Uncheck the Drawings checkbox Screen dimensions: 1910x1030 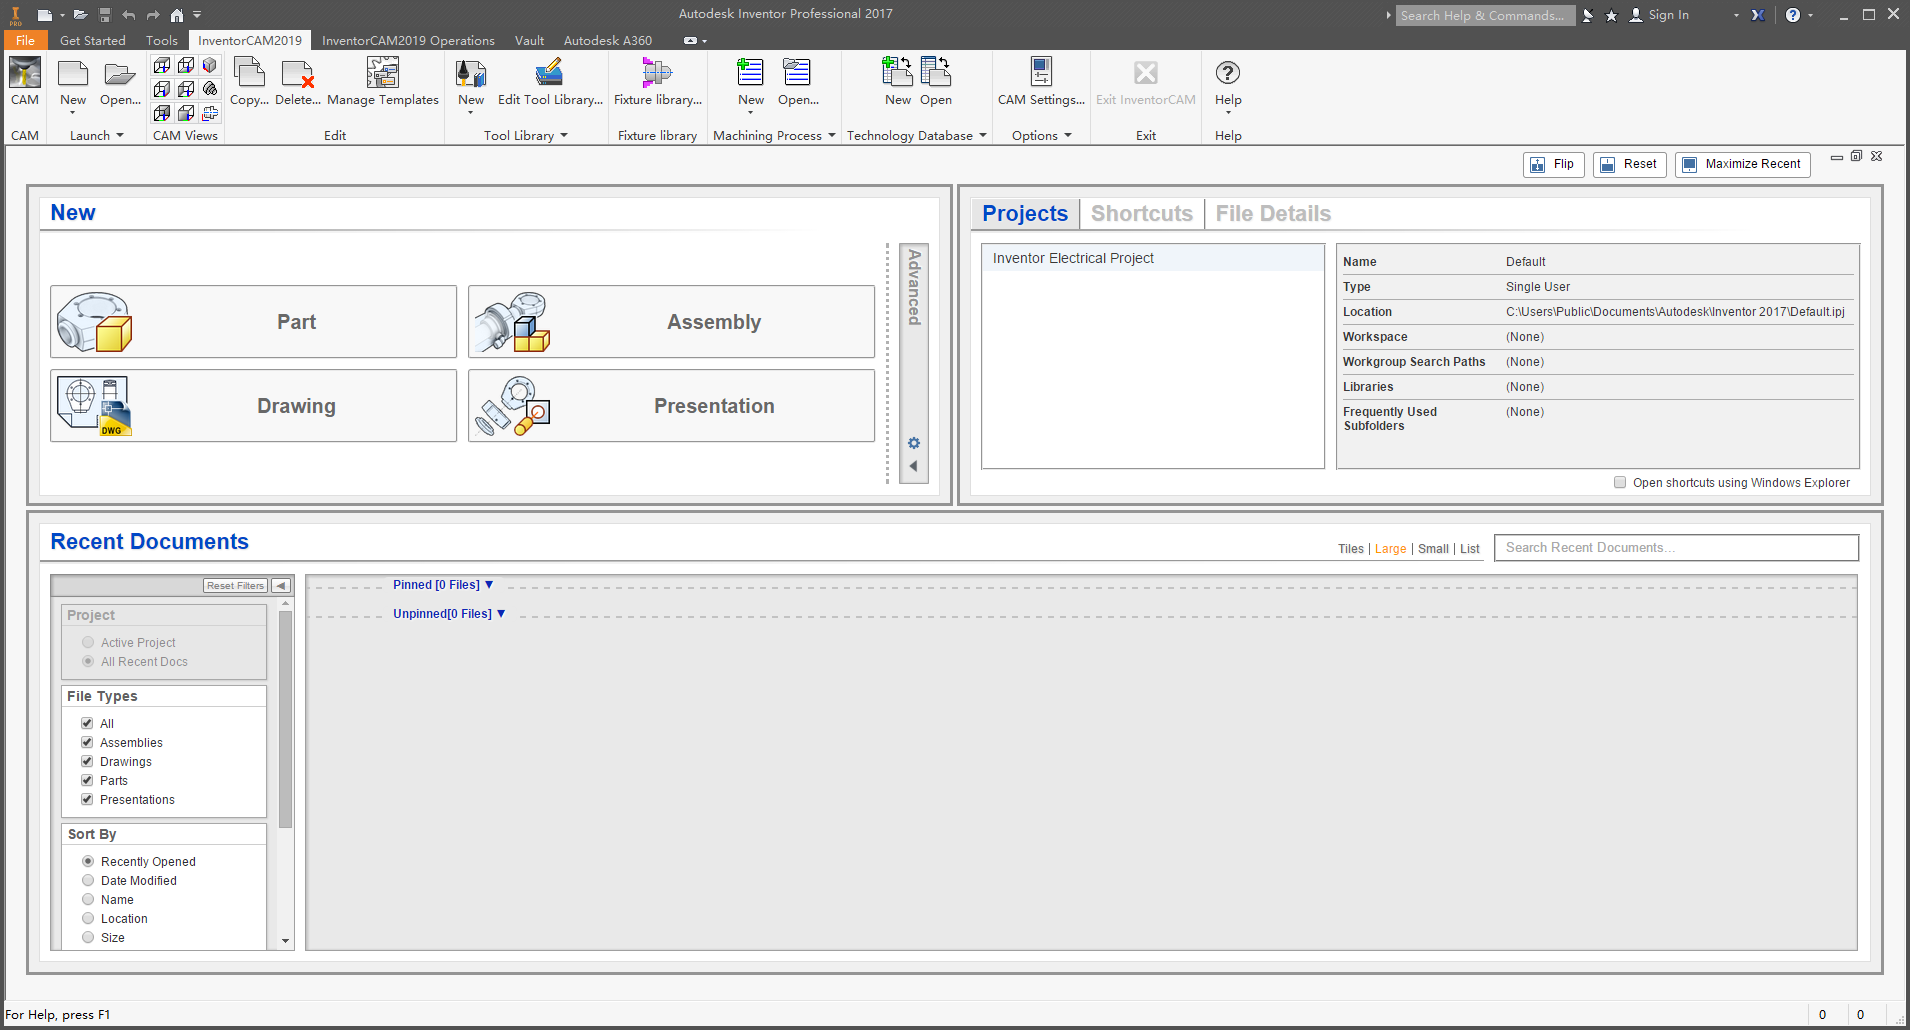[x=87, y=761]
